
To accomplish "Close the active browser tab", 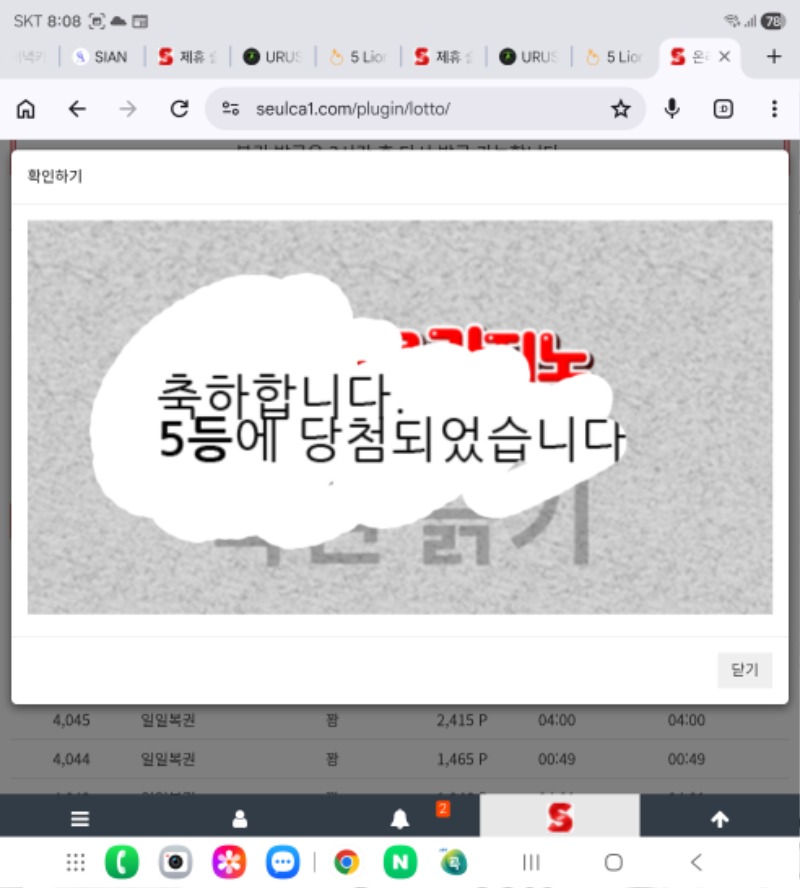I will (725, 57).
